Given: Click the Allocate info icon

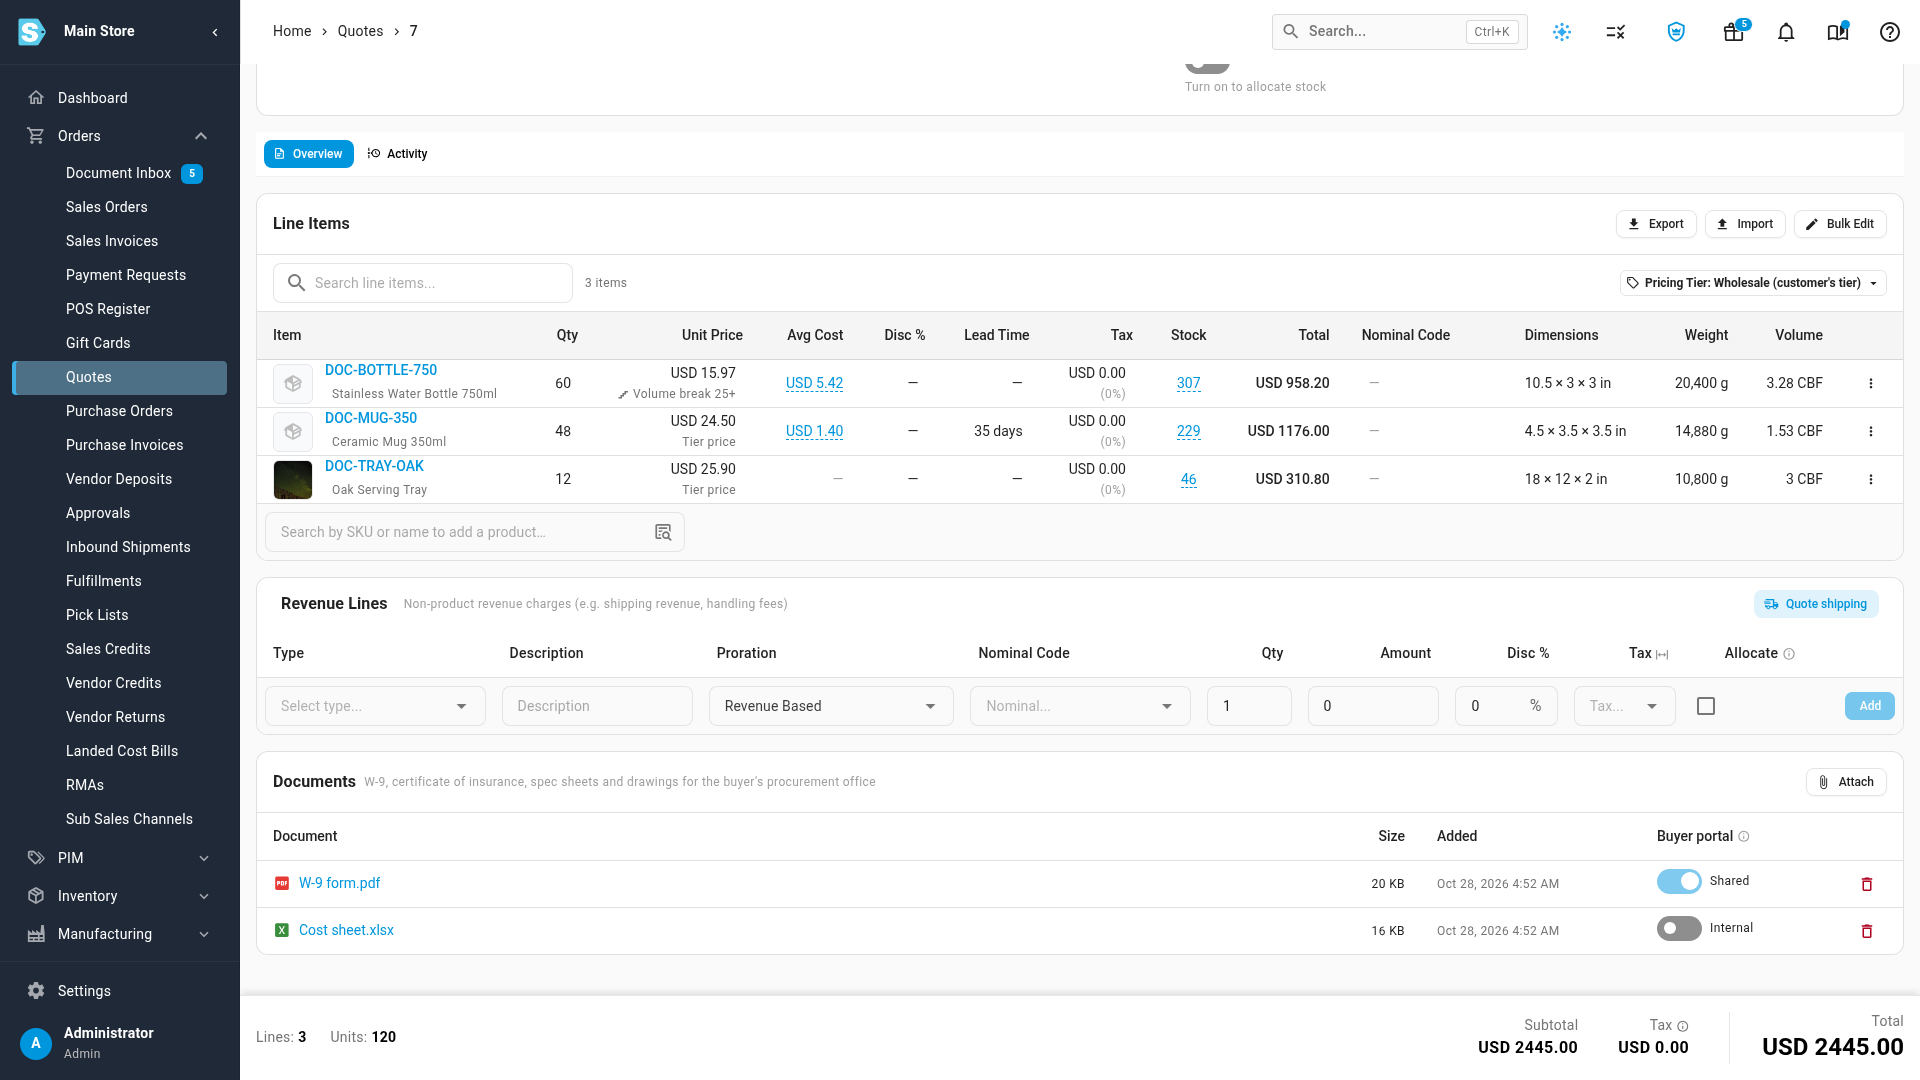Looking at the screenshot, I should point(1789,654).
